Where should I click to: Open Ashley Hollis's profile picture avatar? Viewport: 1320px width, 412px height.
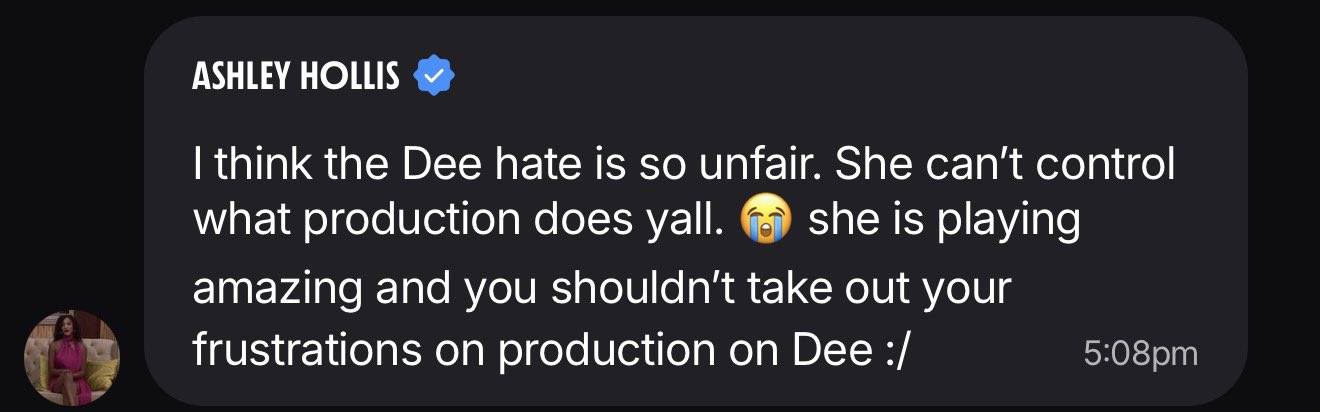[72, 358]
